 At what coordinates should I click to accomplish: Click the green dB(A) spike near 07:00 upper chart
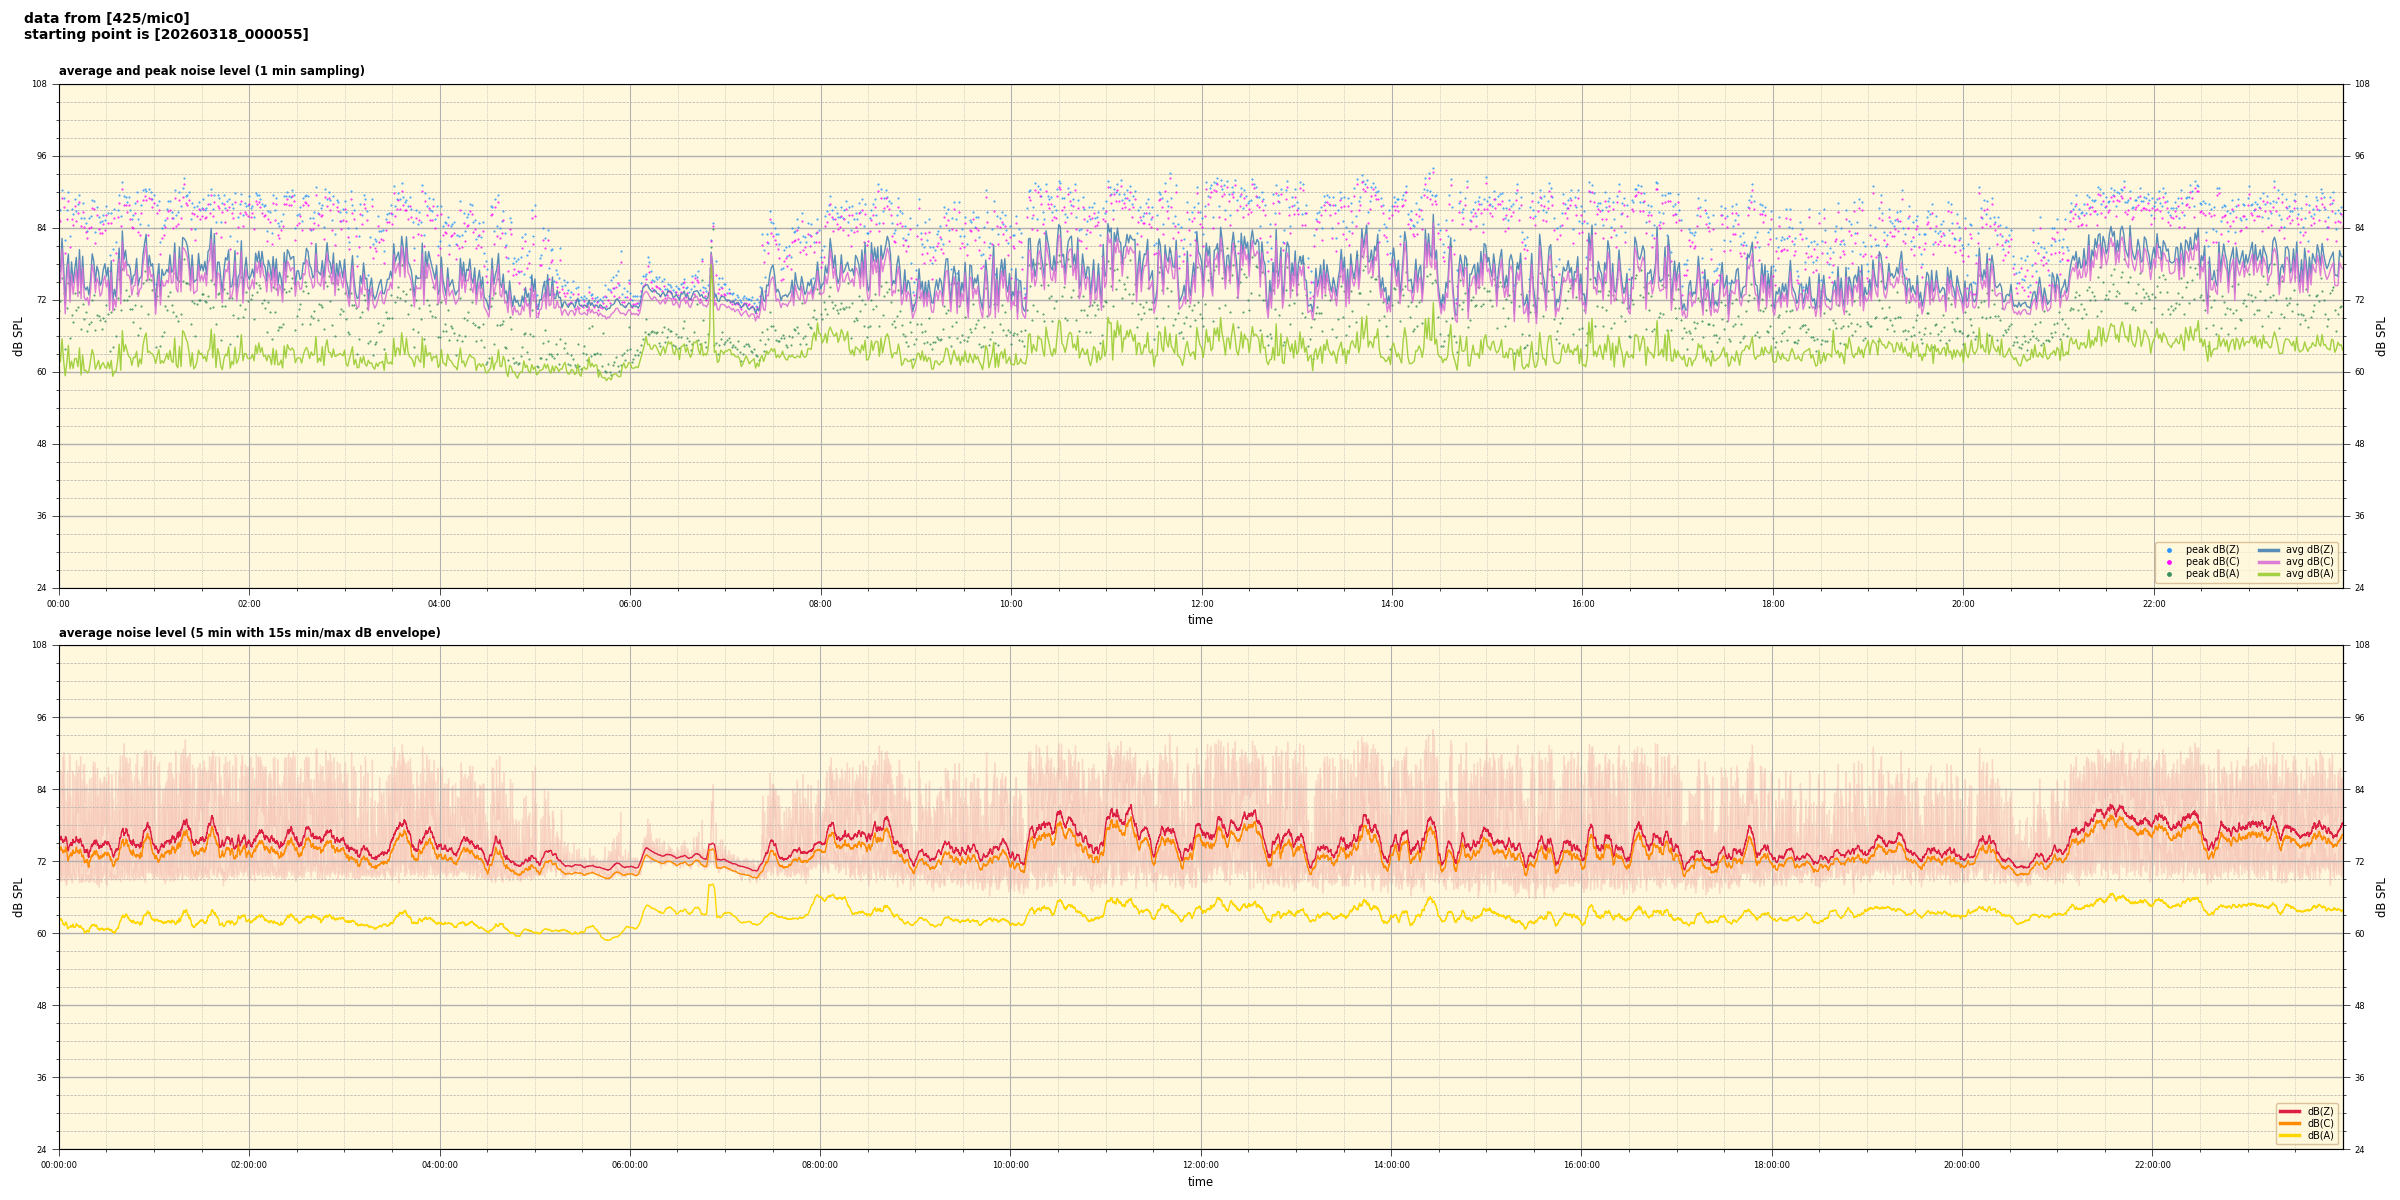pyautogui.click(x=712, y=275)
